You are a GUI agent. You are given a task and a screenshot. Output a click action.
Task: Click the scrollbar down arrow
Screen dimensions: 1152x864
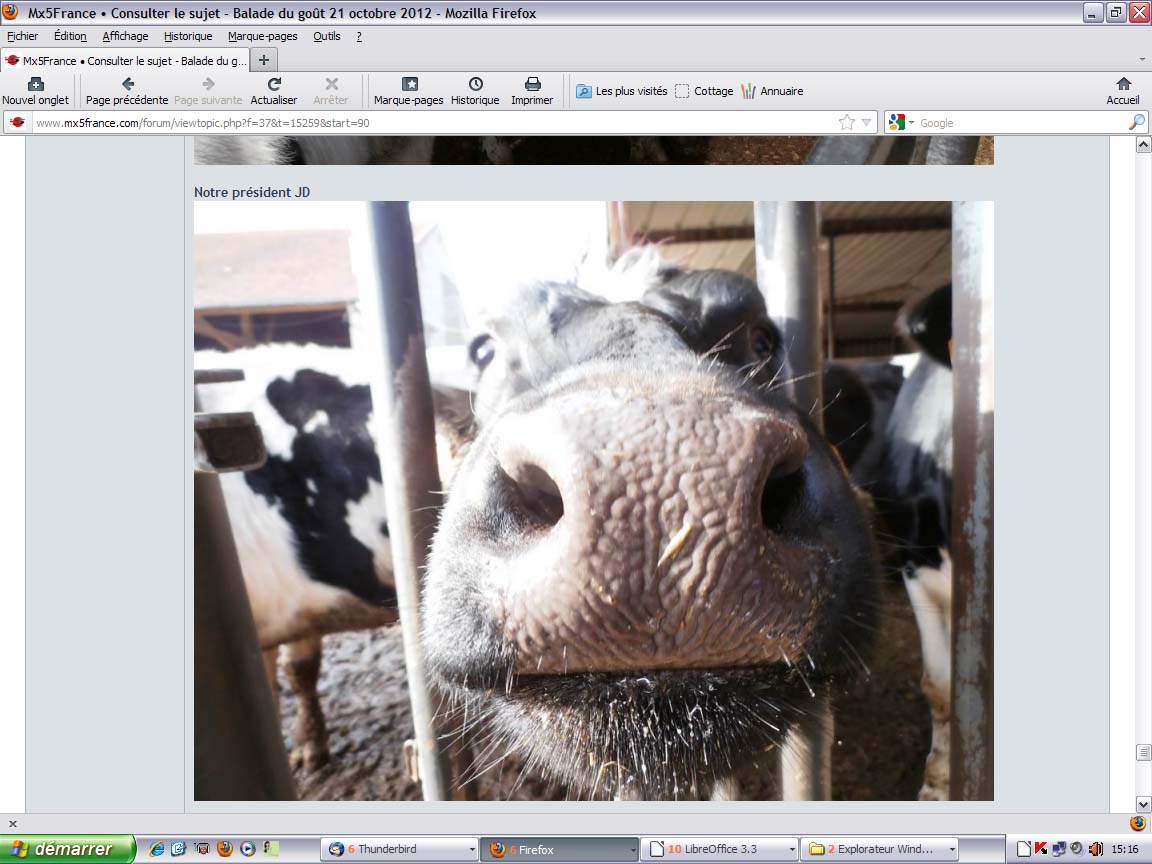coord(1143,804)
